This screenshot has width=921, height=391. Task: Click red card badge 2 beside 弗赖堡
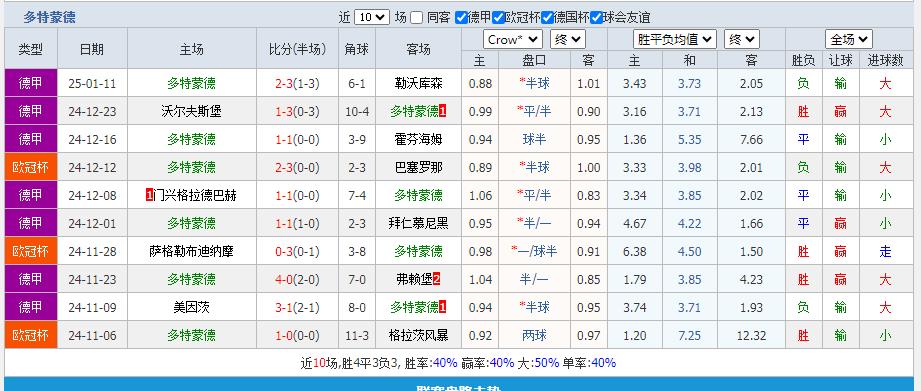[x=436, y=279]
